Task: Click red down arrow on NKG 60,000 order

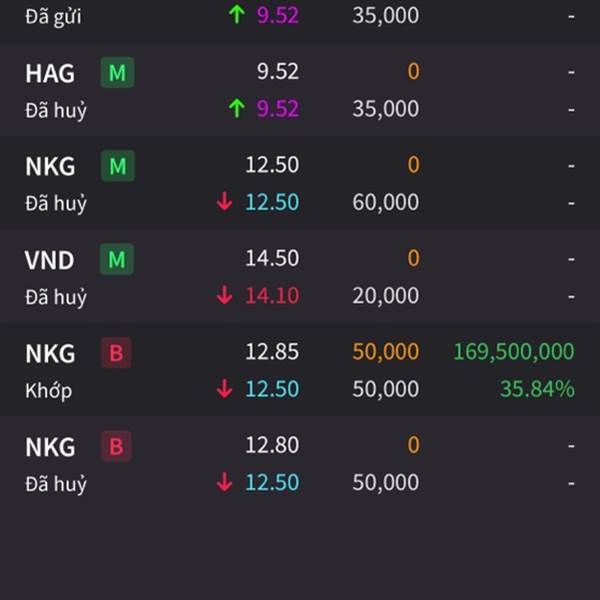Action: tap(224, 202)
